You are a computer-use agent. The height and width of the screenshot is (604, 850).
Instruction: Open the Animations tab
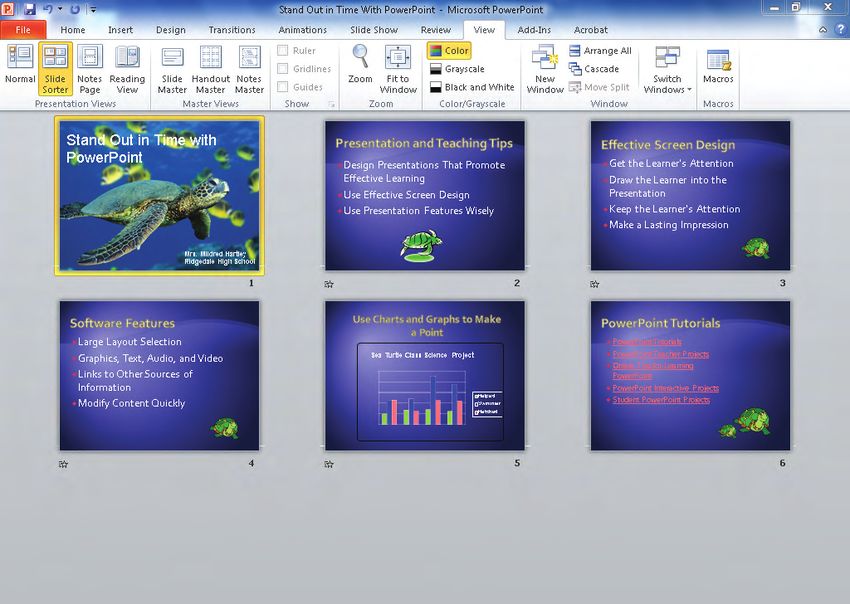click(x=302, y=30)
